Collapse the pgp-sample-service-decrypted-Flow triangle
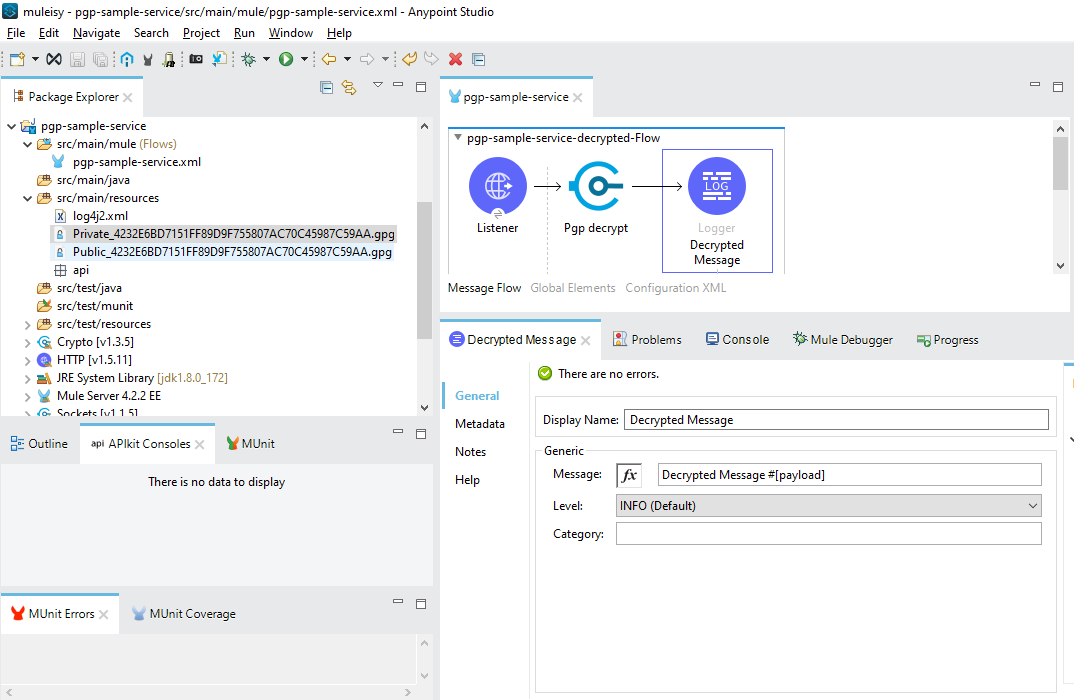1074x700 pixels. click(x=458, y=138)
